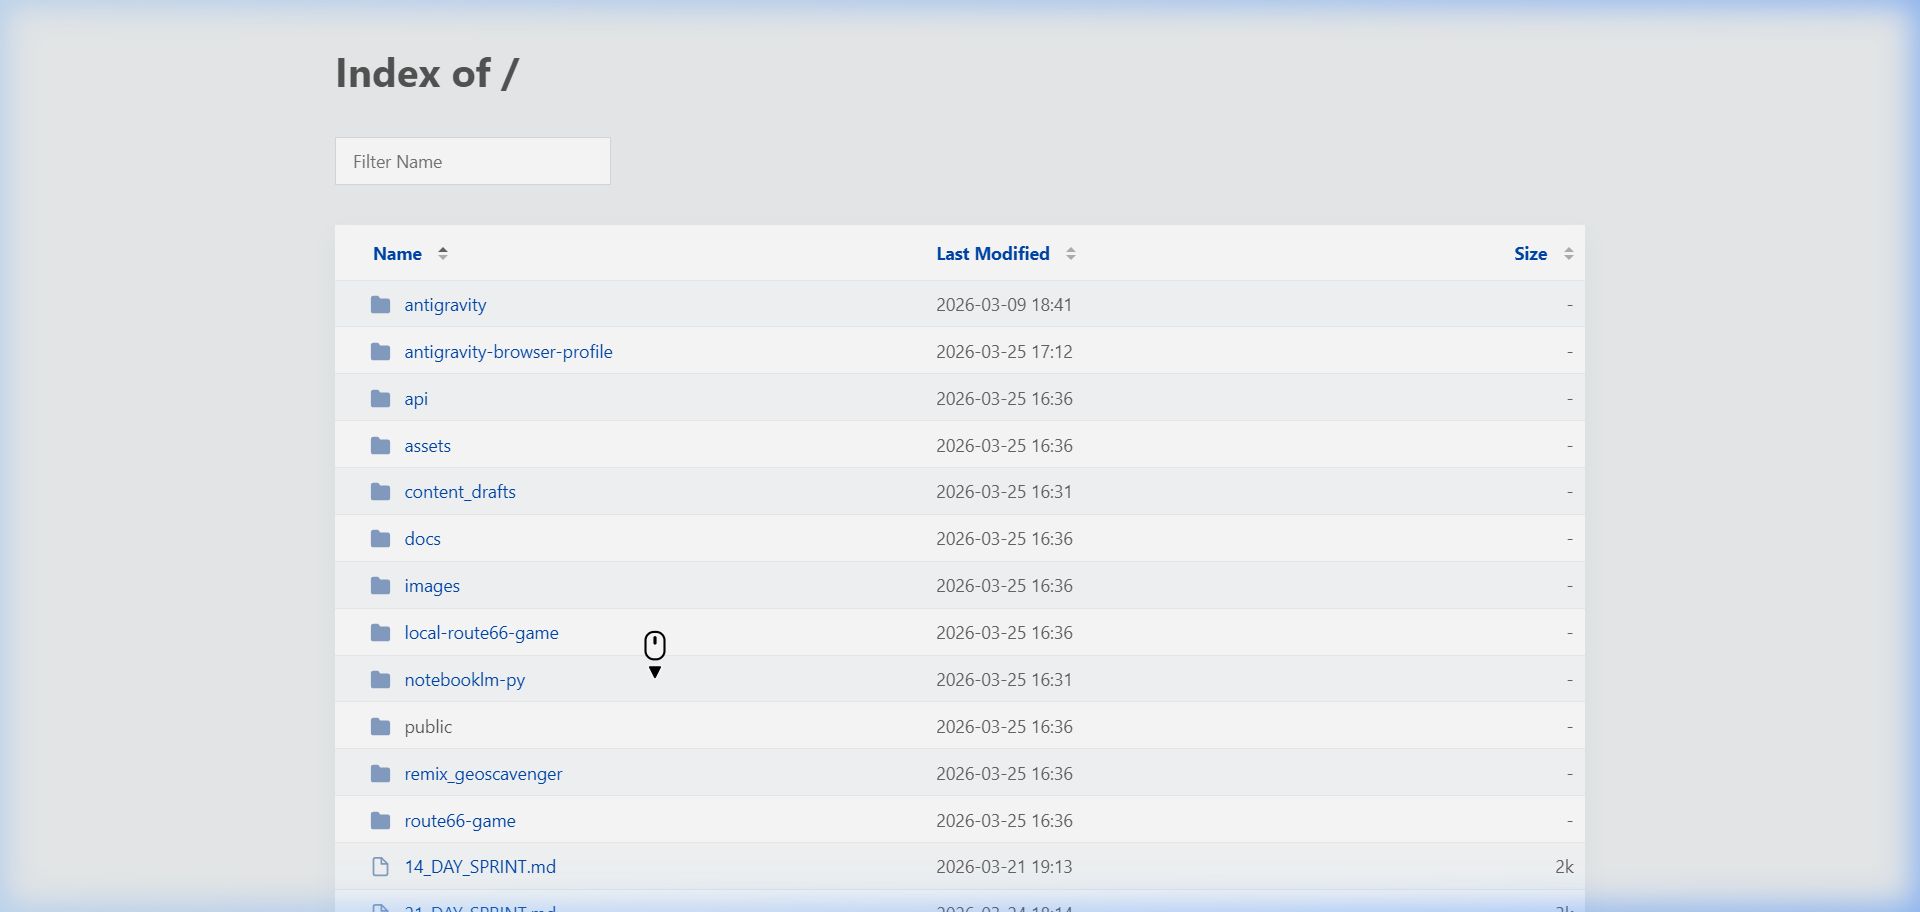This screenshot has width=1920, height=912.
Task: Click the folder icon beside route66-game
Action: [380, 821]
